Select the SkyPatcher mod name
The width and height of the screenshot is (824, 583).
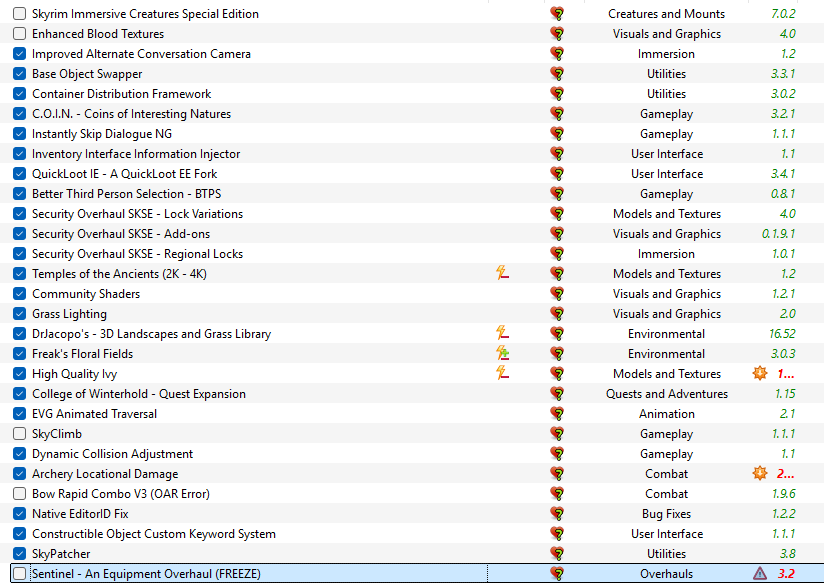pos(61,554)
